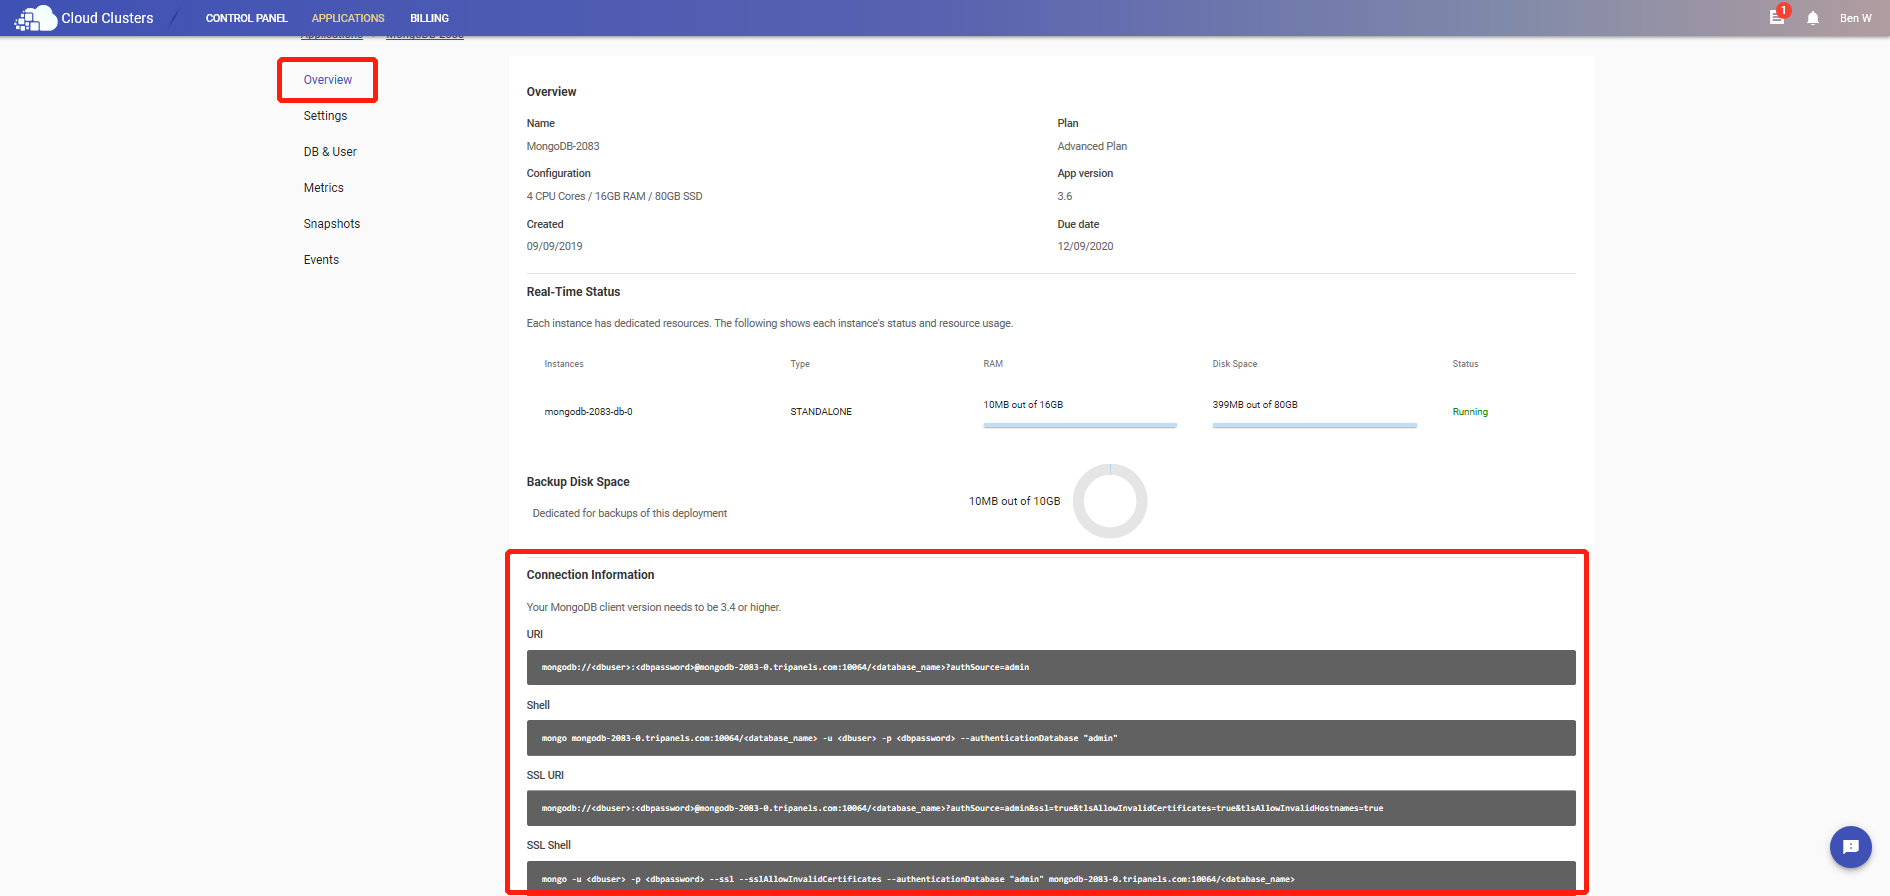
Task: Click the Instances column header
Action: click(x=564, y=364)
